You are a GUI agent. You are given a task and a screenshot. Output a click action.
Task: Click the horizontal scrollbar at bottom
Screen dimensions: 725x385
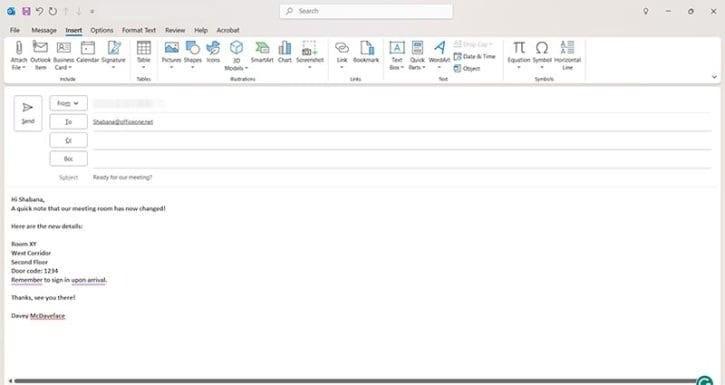354,381
